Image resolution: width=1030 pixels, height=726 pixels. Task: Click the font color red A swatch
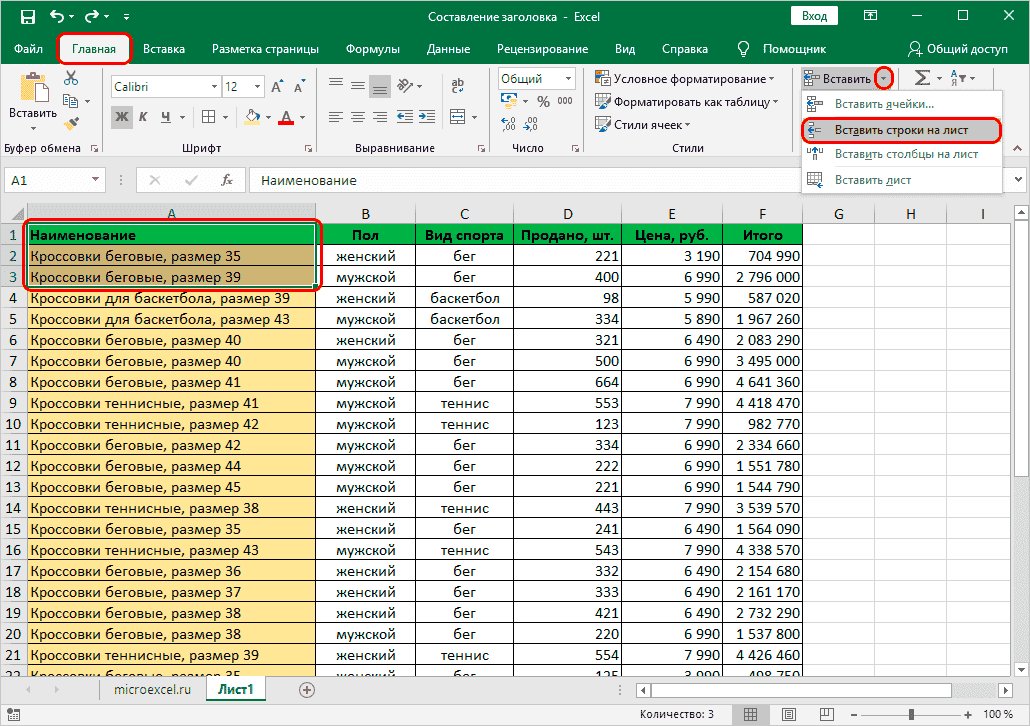coord(286,117)
